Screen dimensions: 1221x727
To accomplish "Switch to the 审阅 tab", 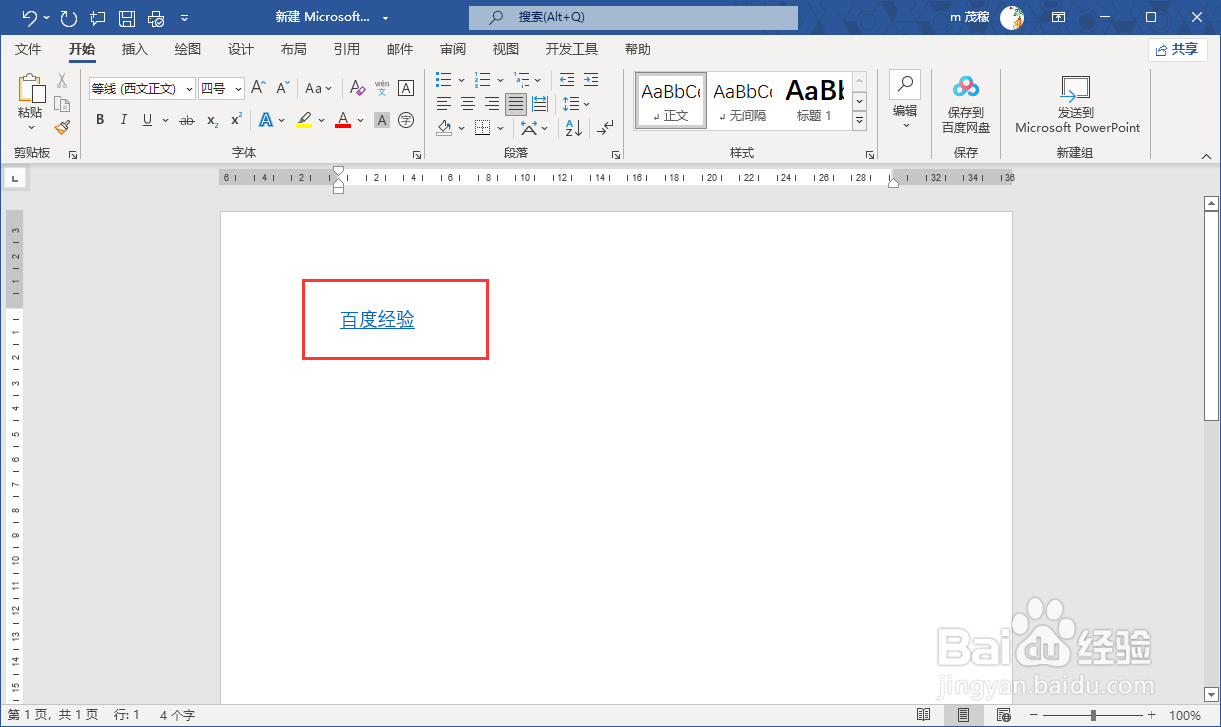I will tap(452, 49).
